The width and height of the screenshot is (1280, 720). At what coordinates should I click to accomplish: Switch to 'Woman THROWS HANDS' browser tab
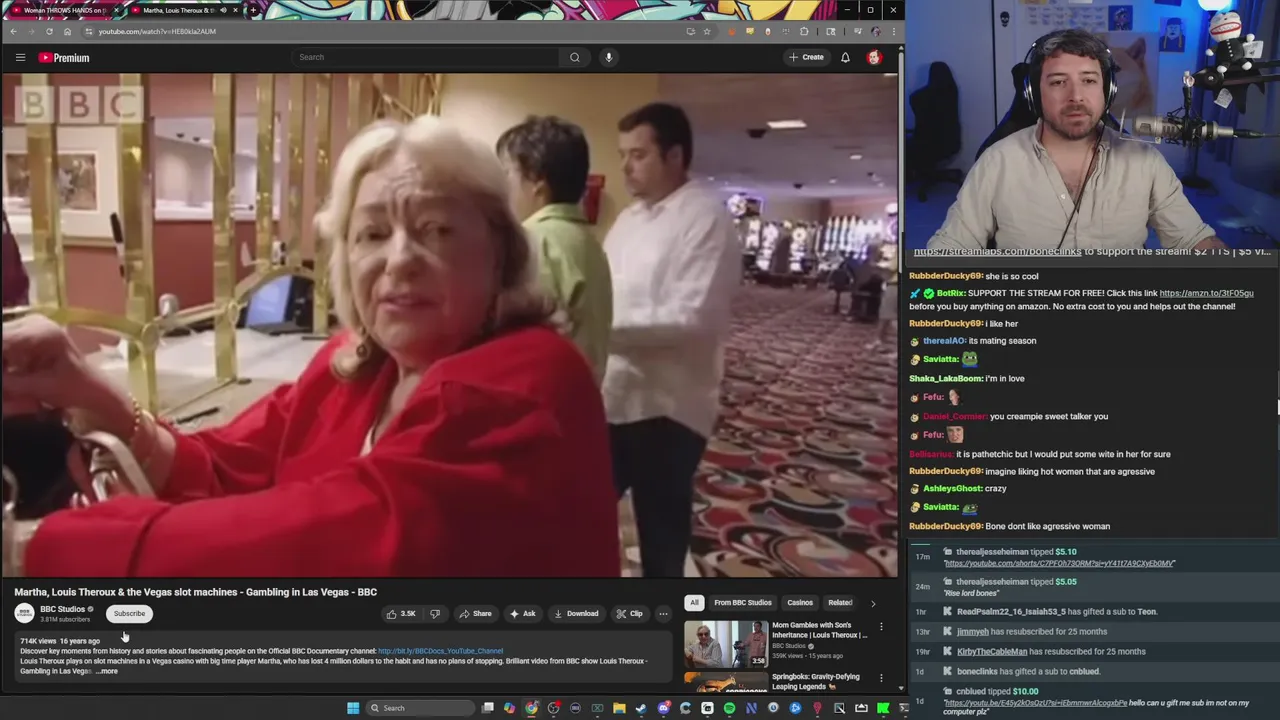tap(63, 10)
